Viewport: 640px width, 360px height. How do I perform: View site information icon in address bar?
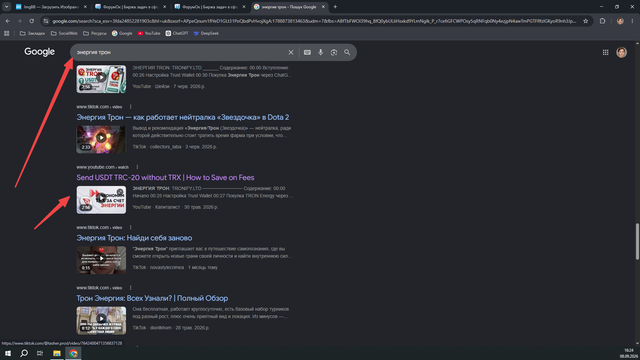(46, 21)
